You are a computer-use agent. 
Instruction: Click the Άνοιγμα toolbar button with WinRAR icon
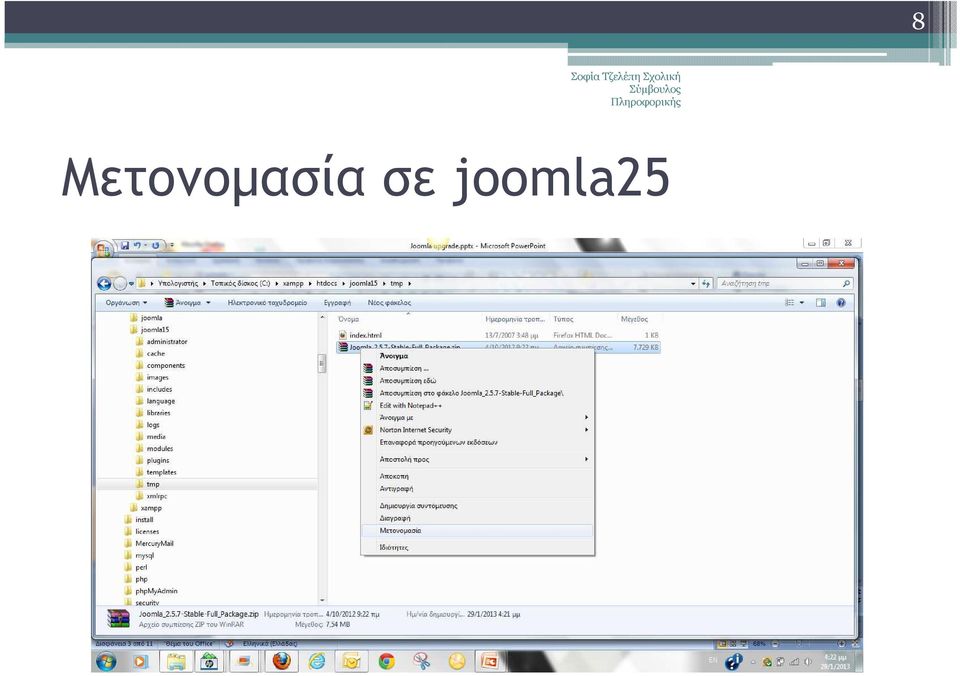[x=182, y=302]
